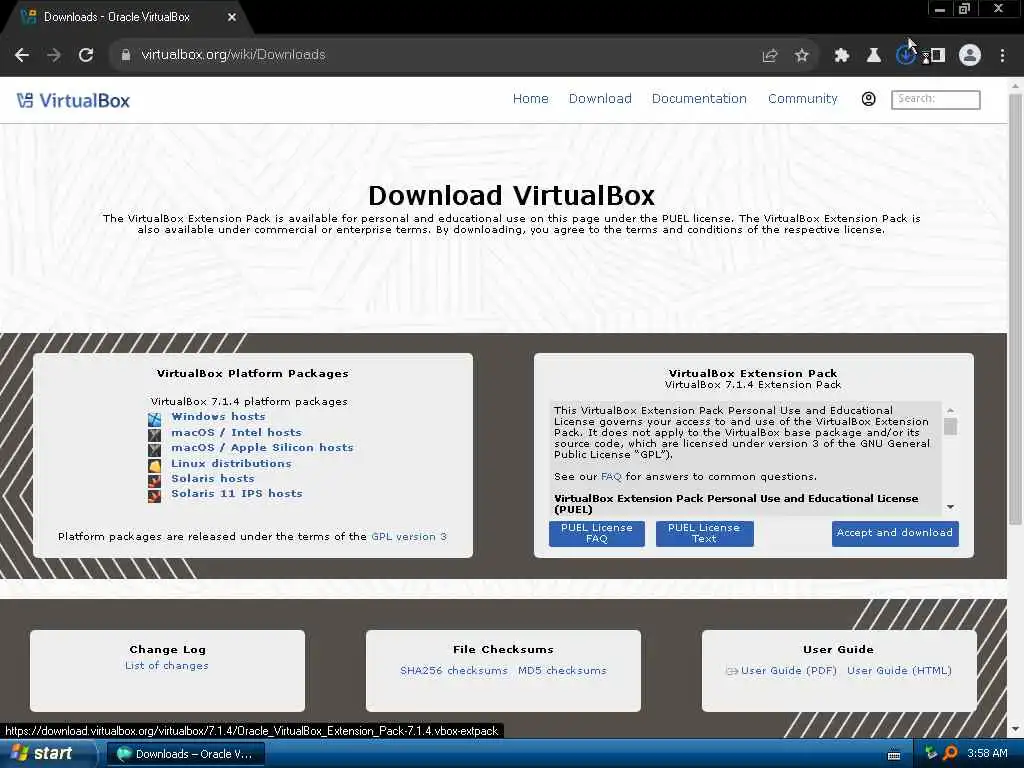The height and width of the screenshot is (768, 1024).
Task: Close the Downloads - Oracle VirtualBox tab
Action: click(x=232, y=18)
